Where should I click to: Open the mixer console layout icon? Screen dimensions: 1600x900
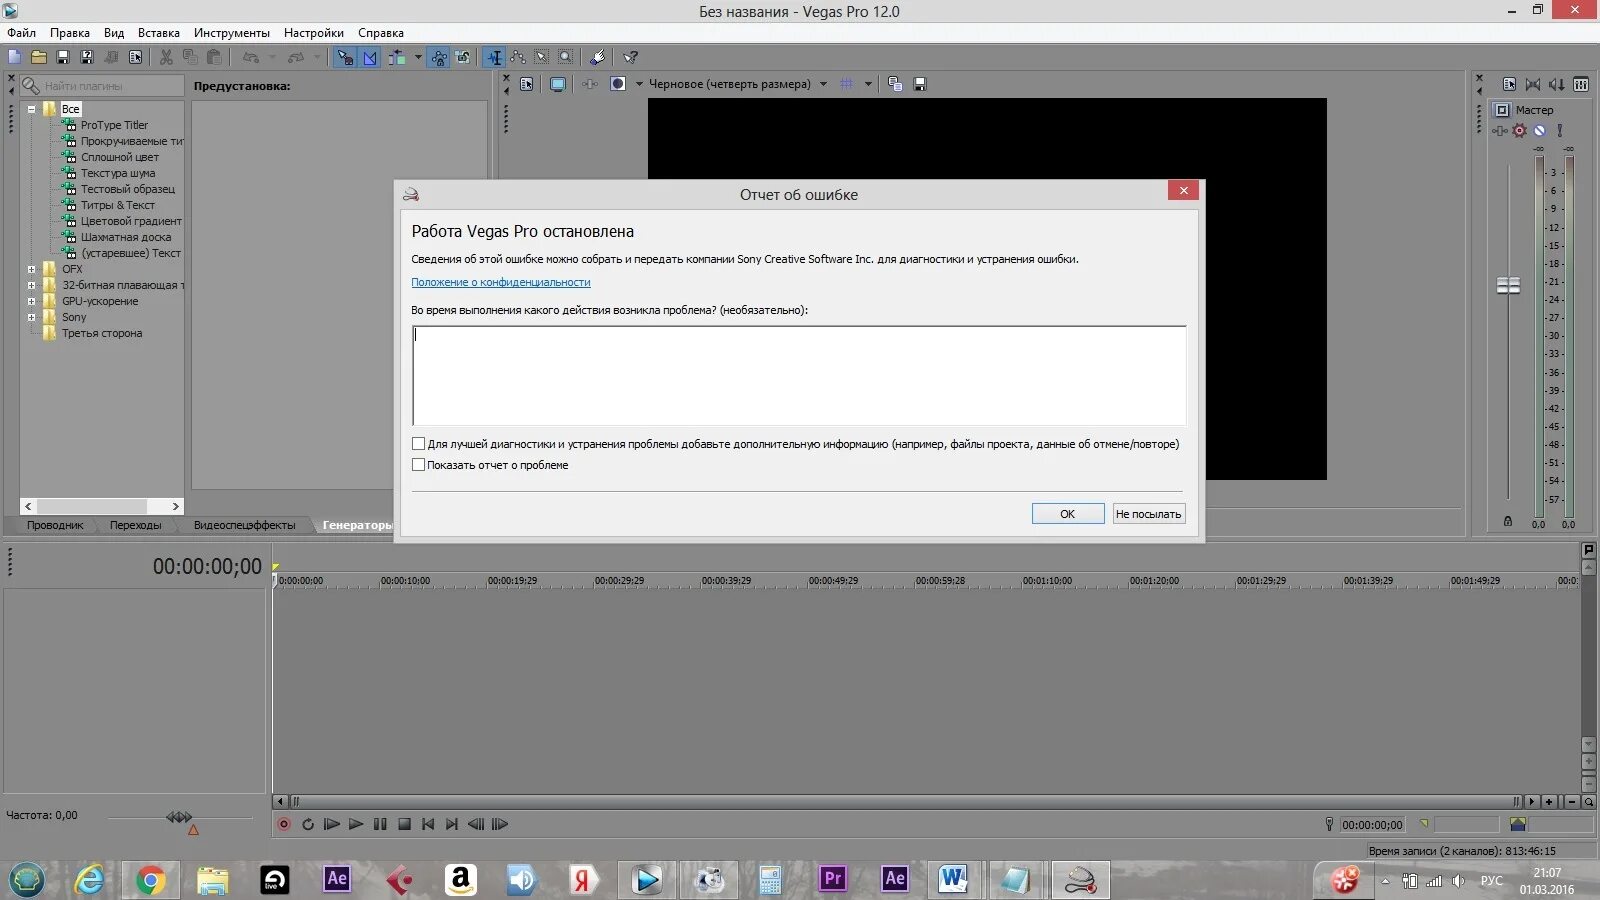[x=1581, y=84]
